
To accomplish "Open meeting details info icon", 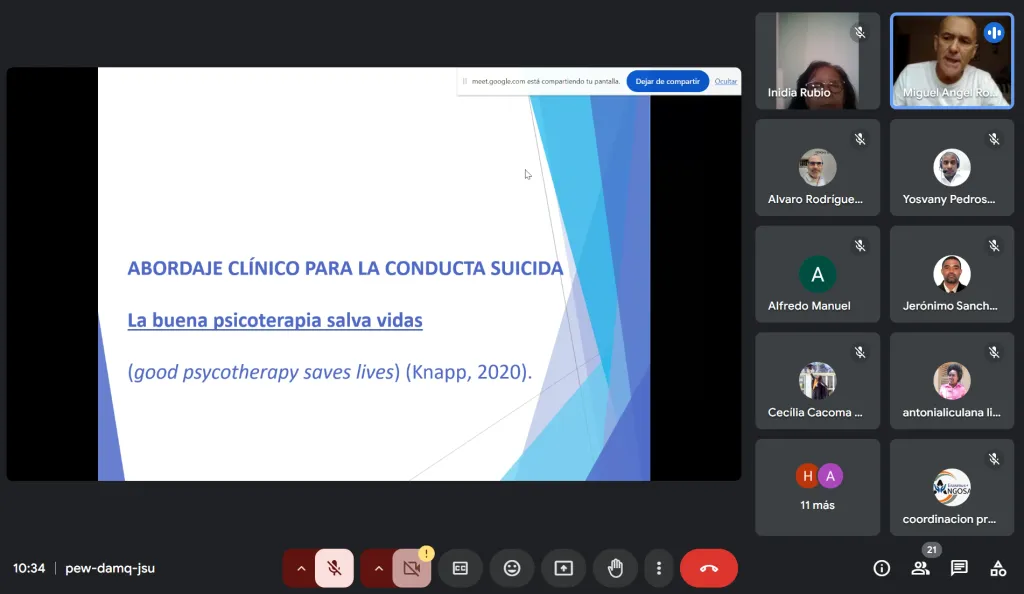I will [x=881, y=568].
